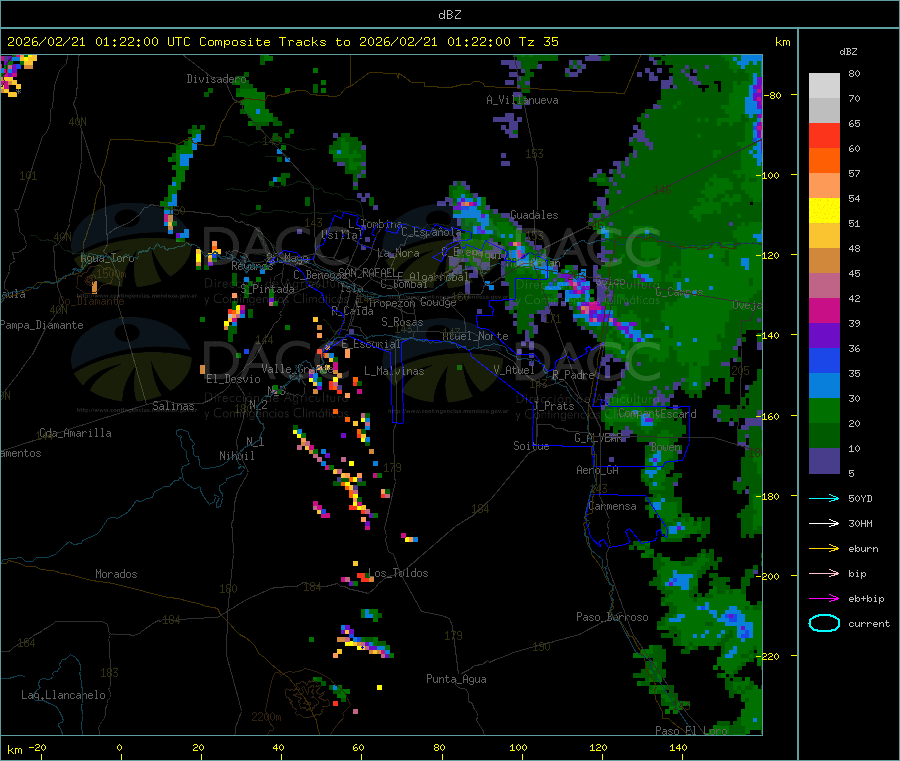Click the Guadales map label
The width and height of the screenshot is (900, 761).
point(534,215)
